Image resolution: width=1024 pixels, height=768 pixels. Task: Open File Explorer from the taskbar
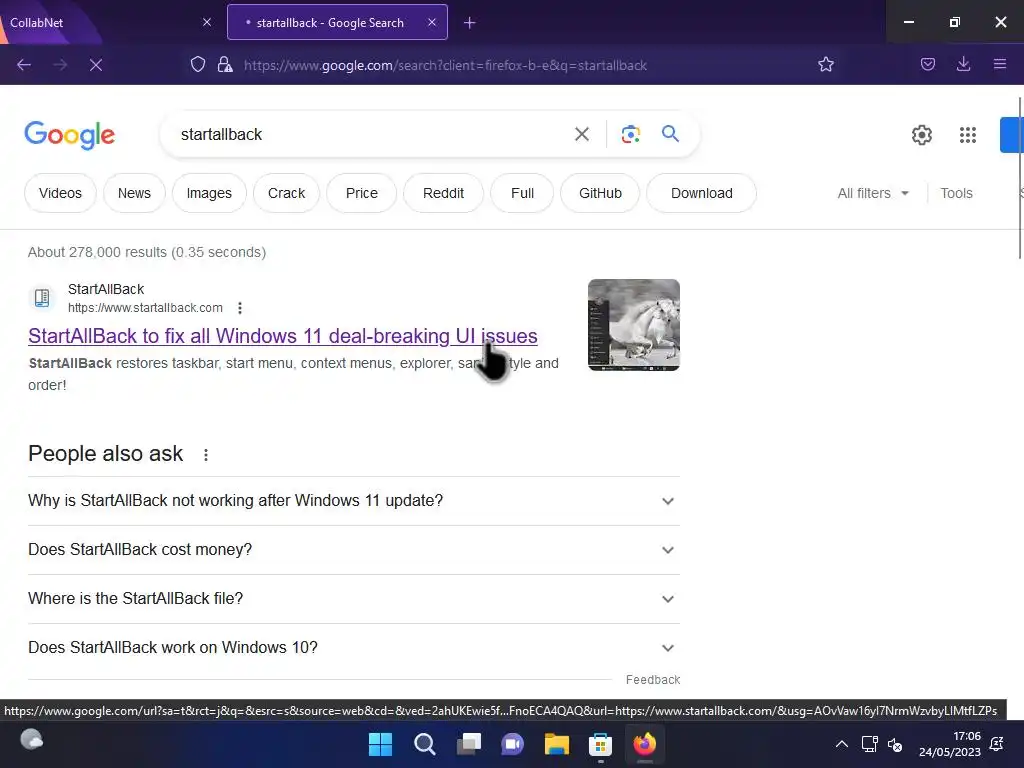[557, 744]
